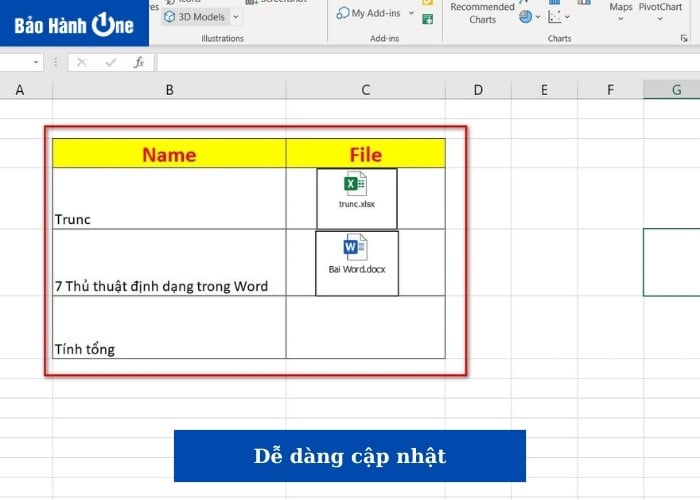Select column G header
Image resolution: width=700 pixels, height=500 pixels.
(x=672, y=90)
